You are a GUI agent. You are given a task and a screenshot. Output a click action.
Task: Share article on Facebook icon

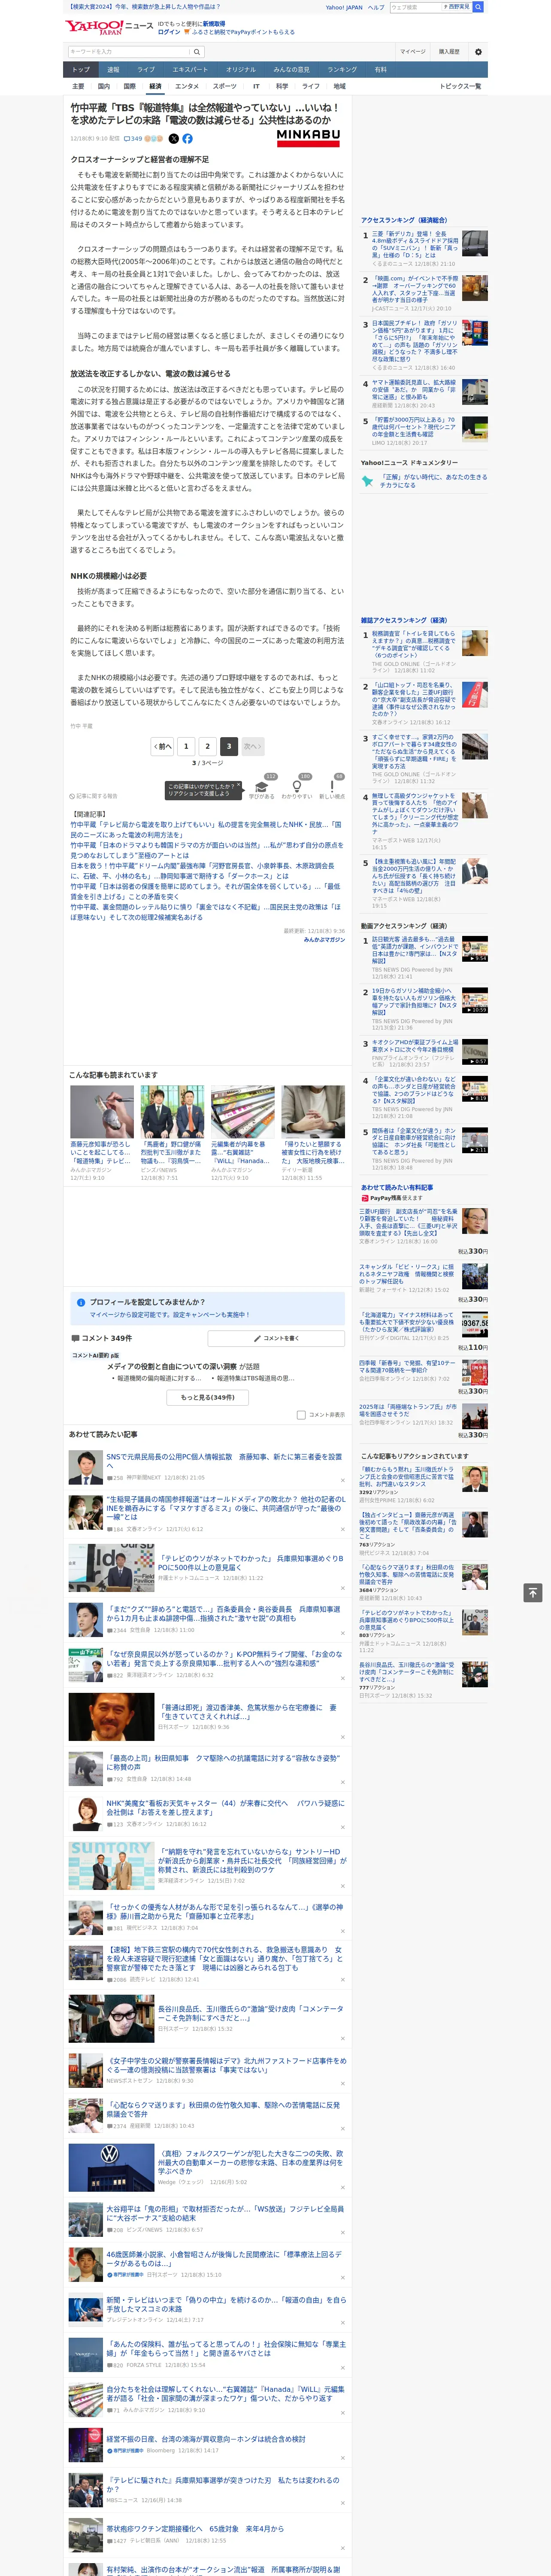[187, 139]
